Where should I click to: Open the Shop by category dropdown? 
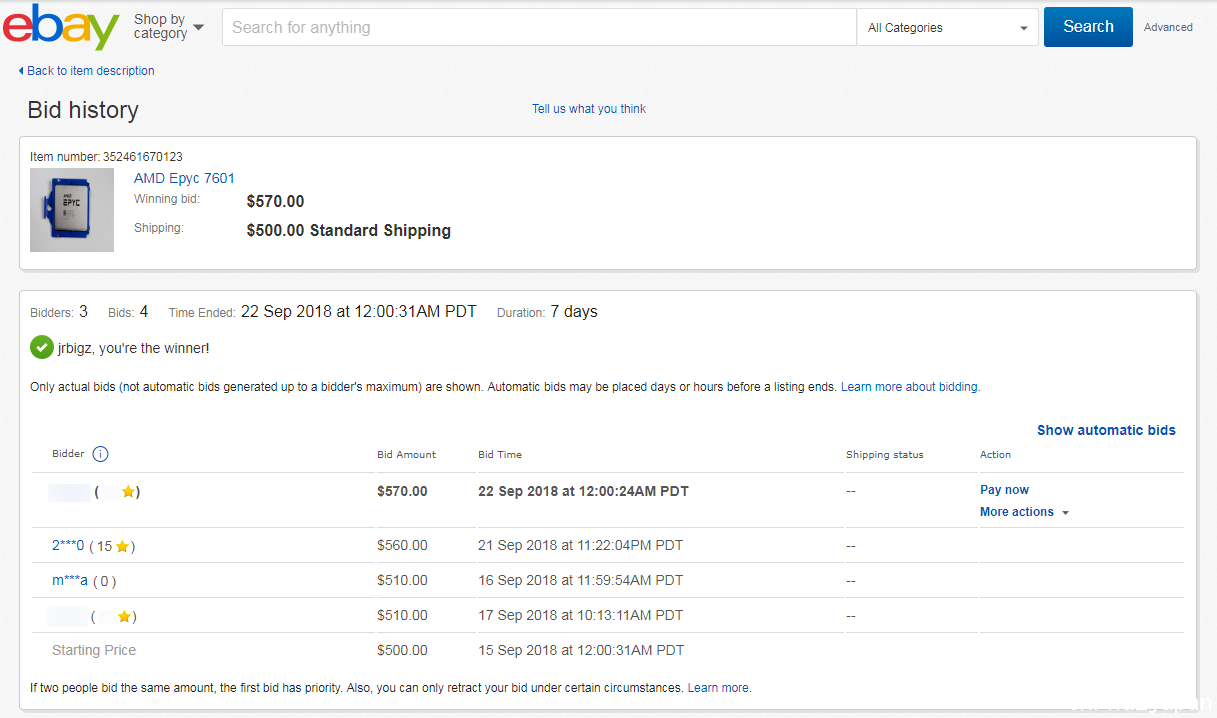[168, 27]
